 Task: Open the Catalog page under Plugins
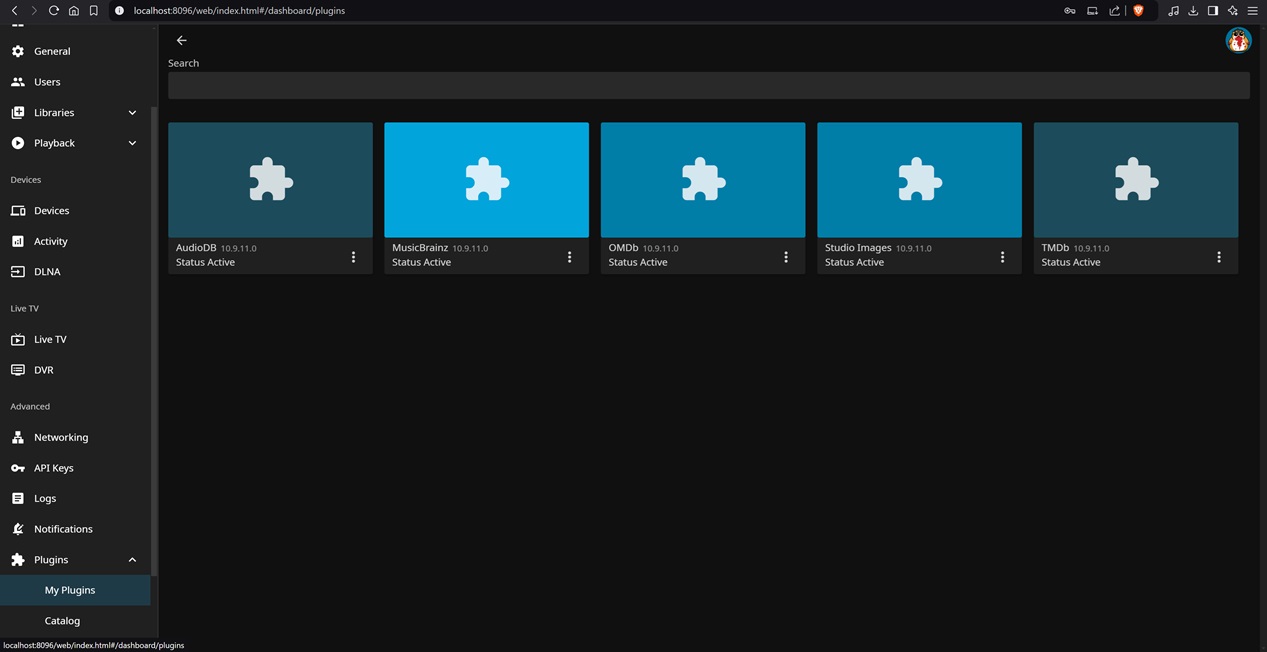coord(62,621)
